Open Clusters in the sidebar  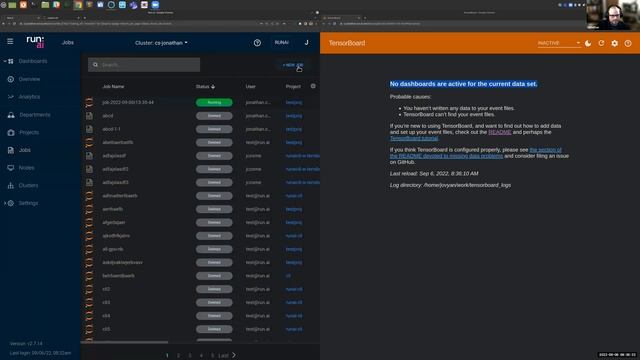[x=28, y=185]
